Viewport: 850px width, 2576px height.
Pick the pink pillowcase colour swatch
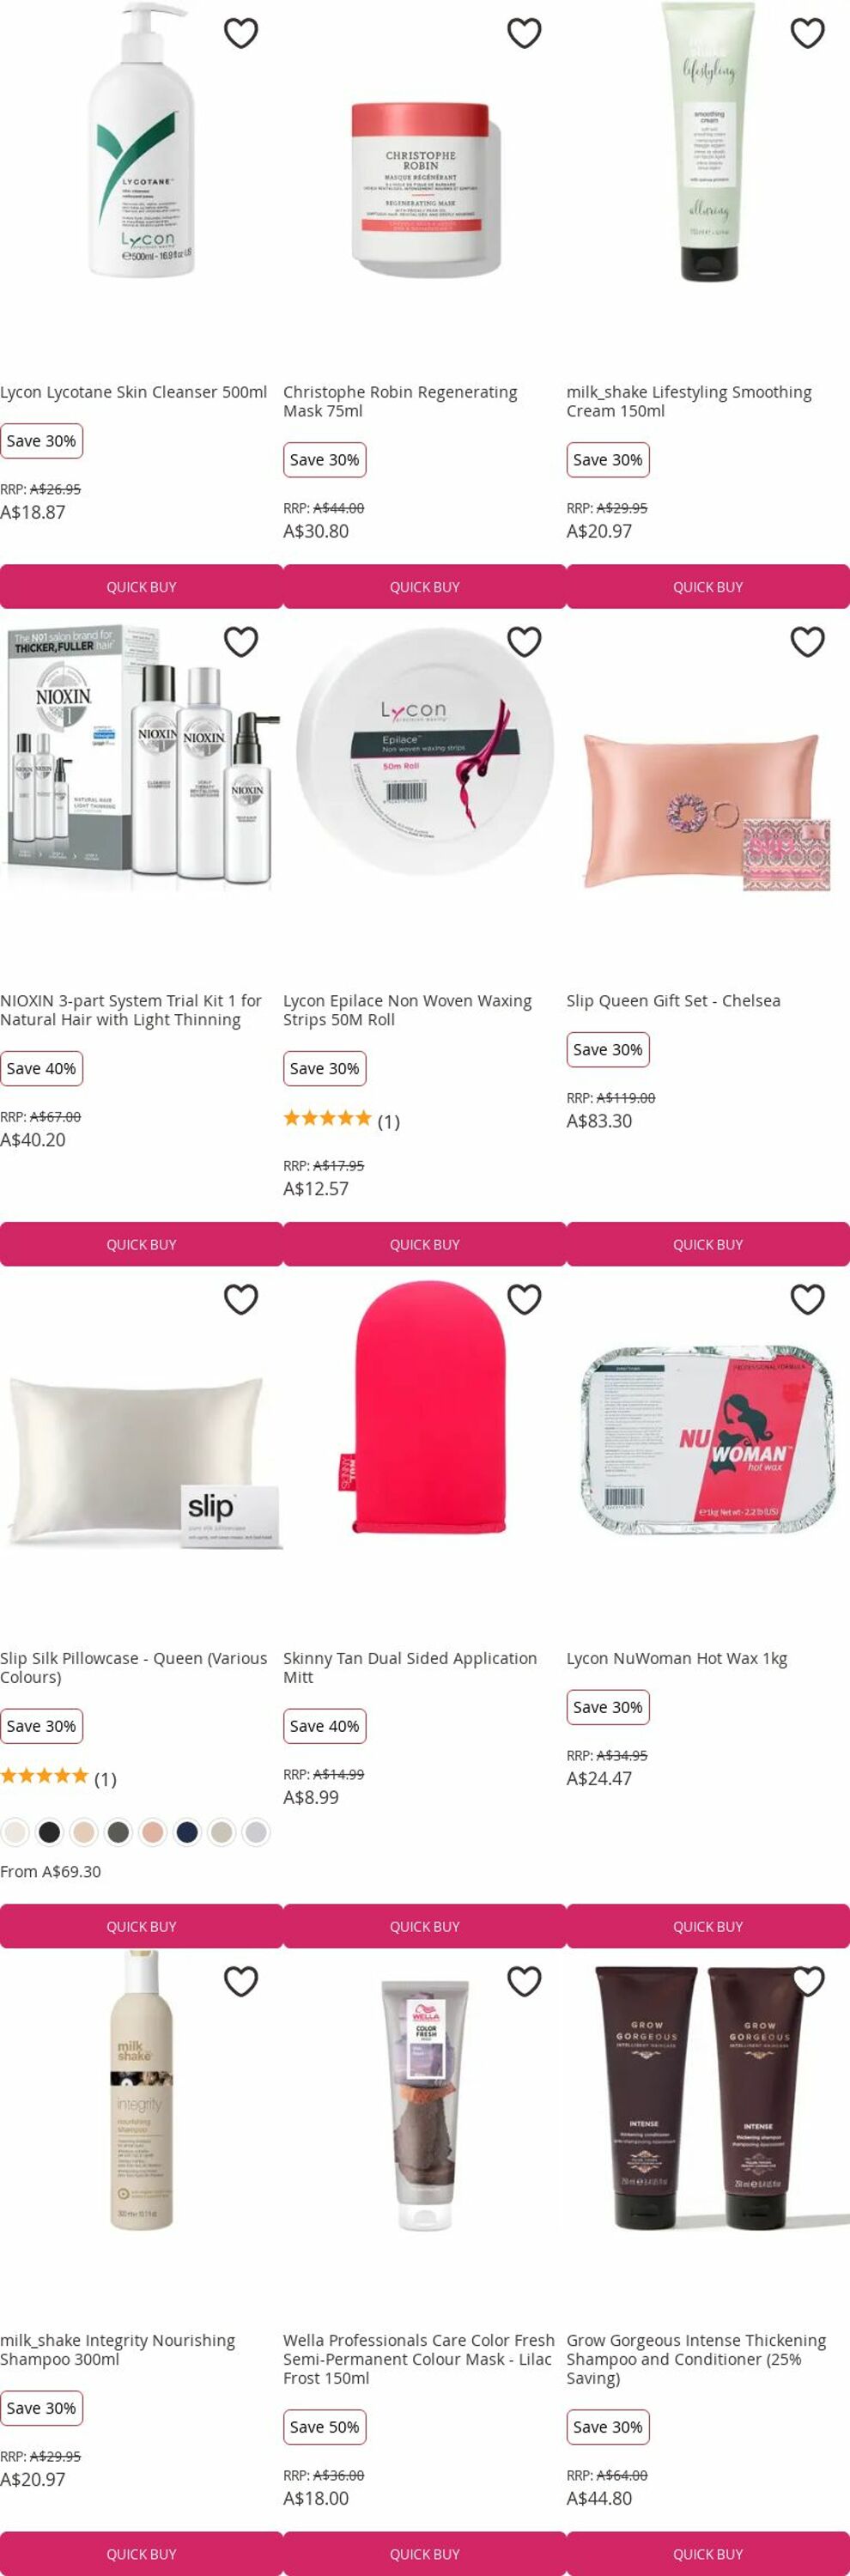152,1832
